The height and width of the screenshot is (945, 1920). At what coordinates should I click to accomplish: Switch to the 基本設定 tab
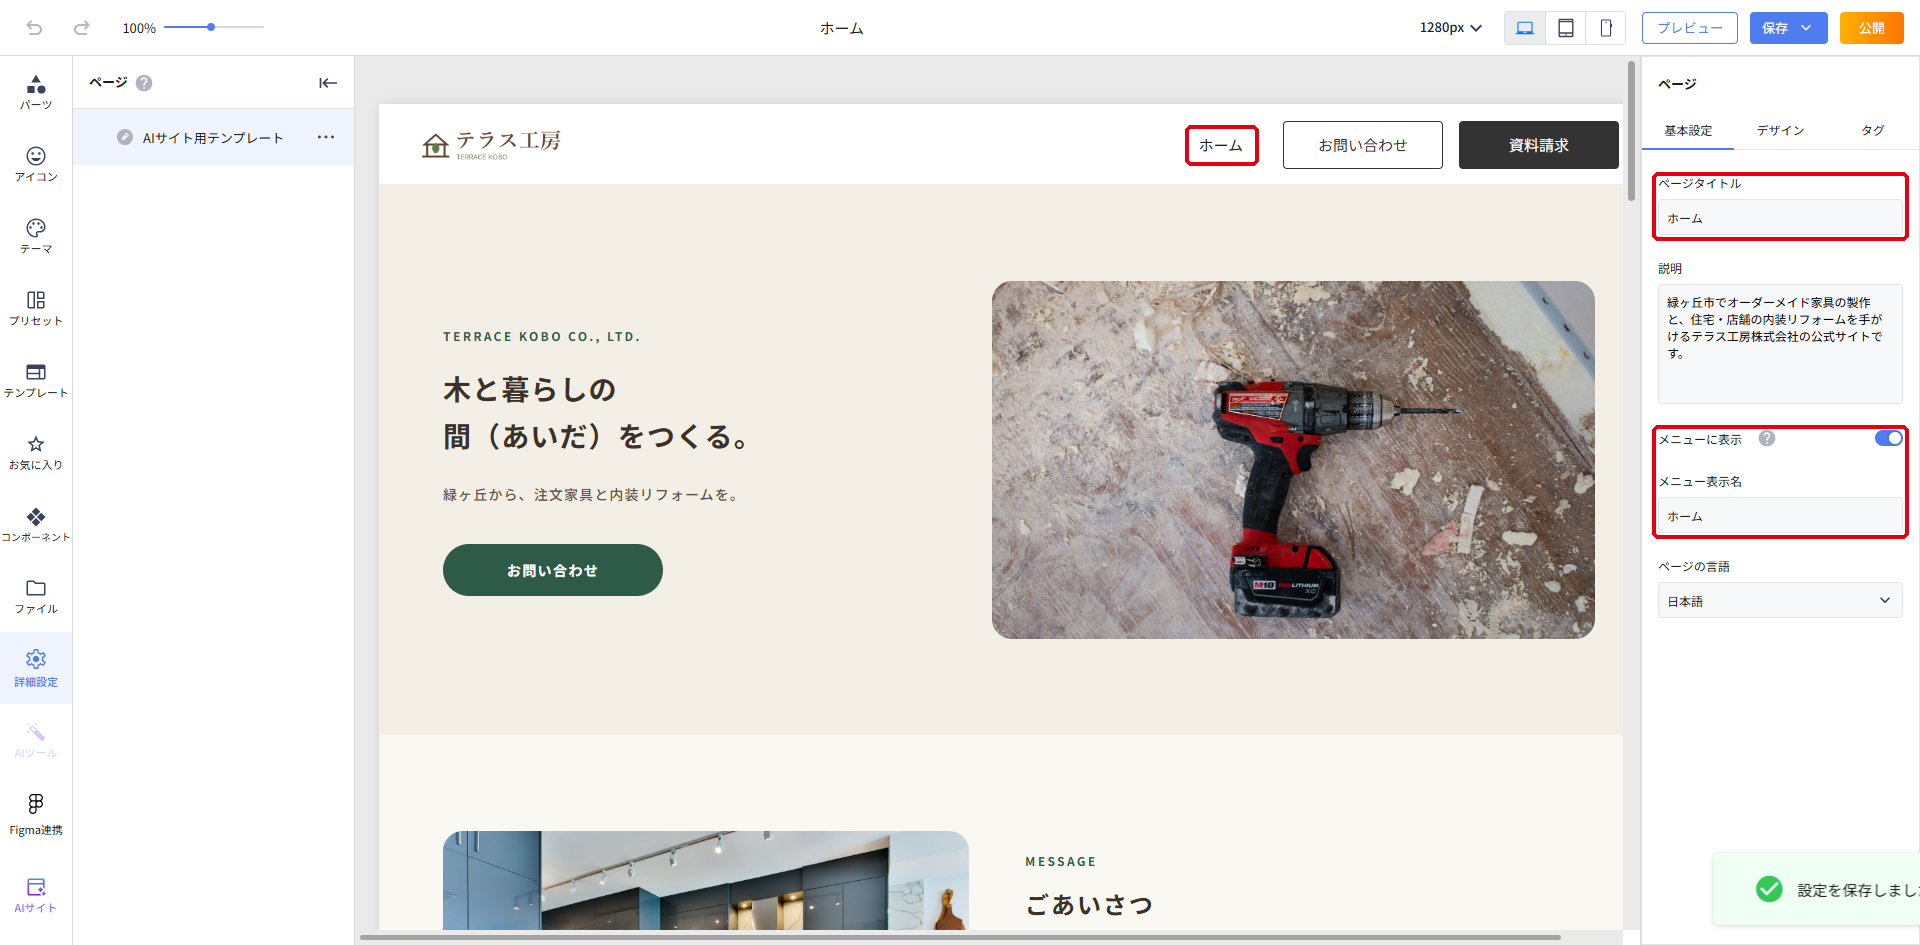pos(1688,131)
